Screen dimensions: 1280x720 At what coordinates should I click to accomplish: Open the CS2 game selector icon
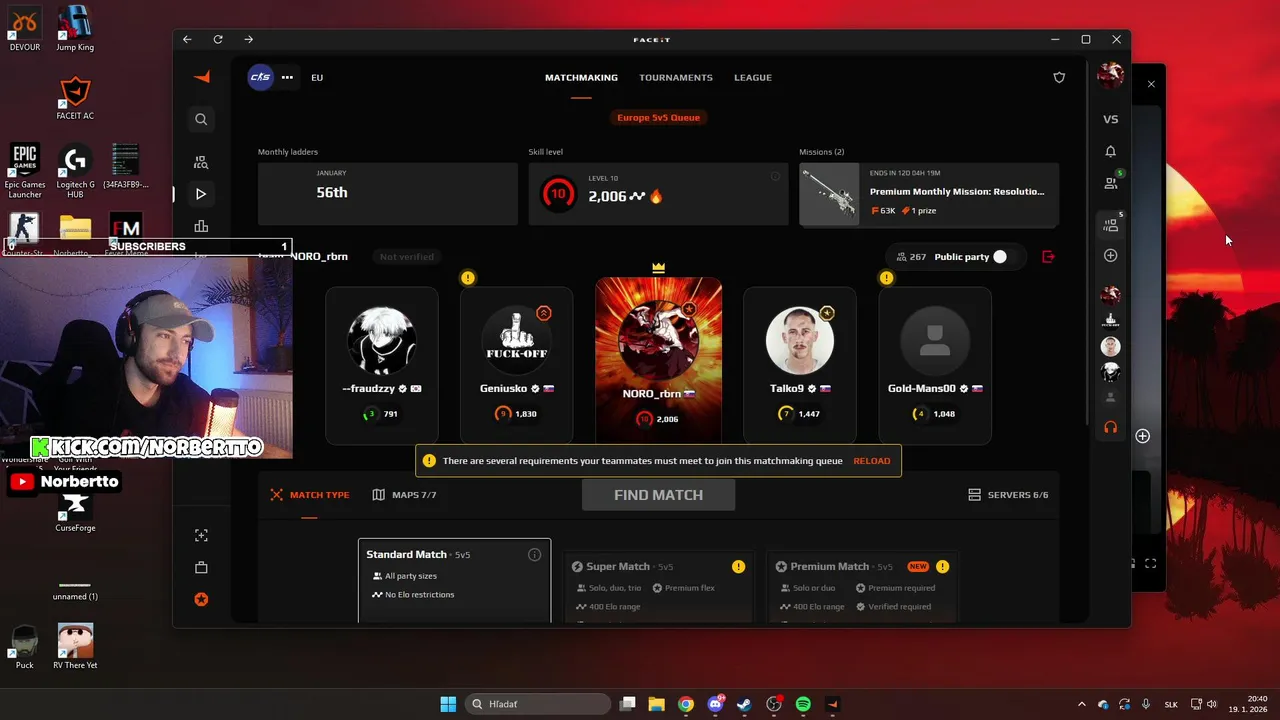point(260,77)
